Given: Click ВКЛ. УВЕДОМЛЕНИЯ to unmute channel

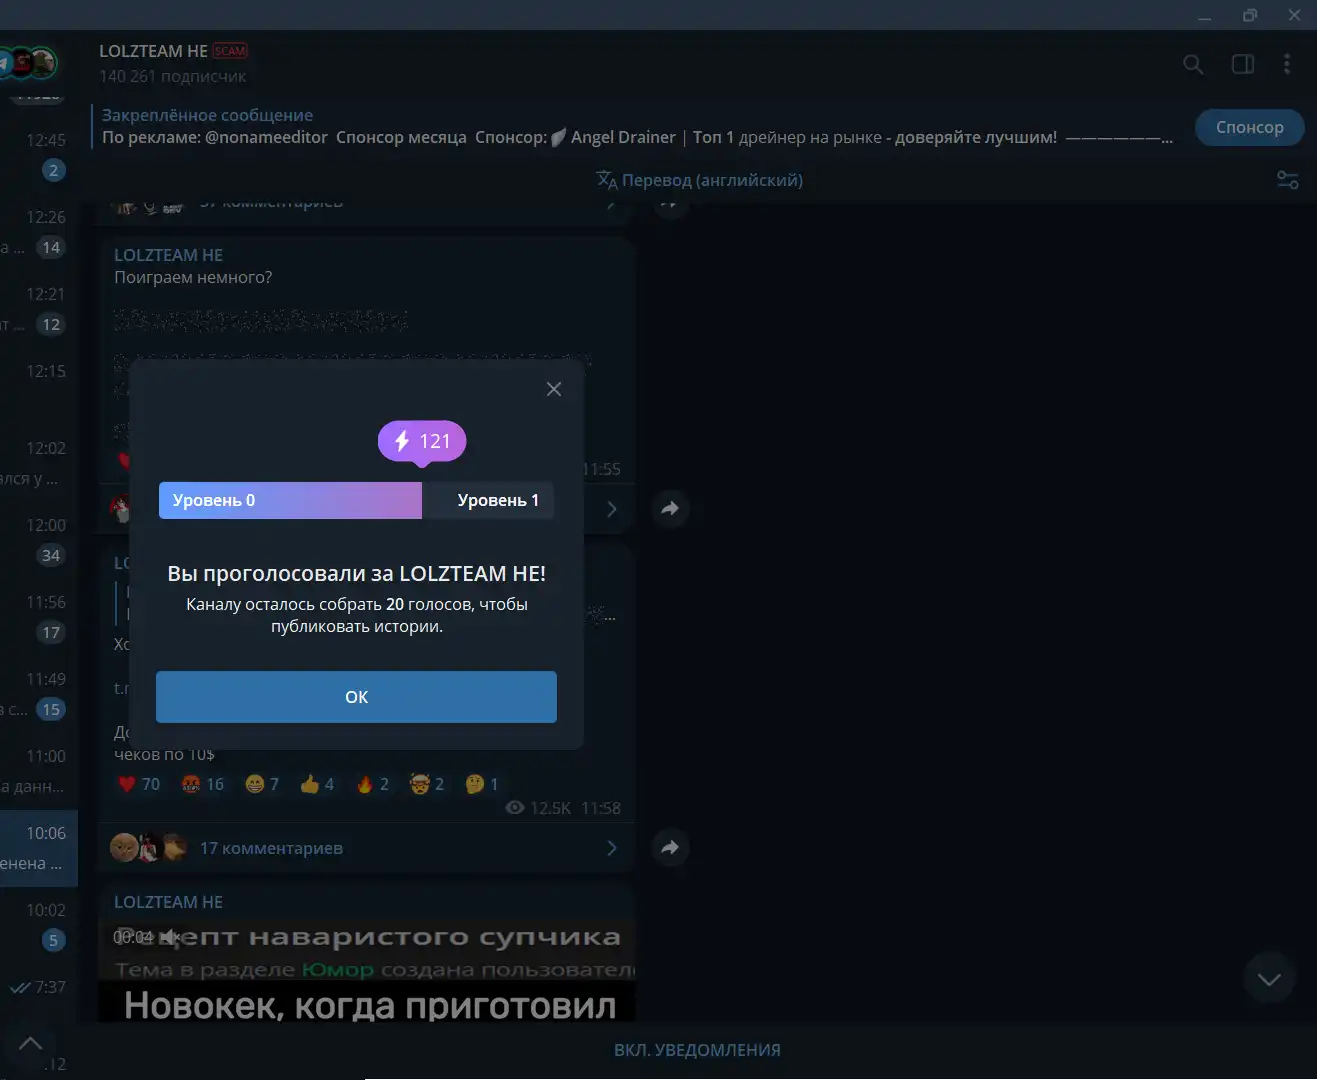Looking at the screenshot, I should tap(697, 1050).
